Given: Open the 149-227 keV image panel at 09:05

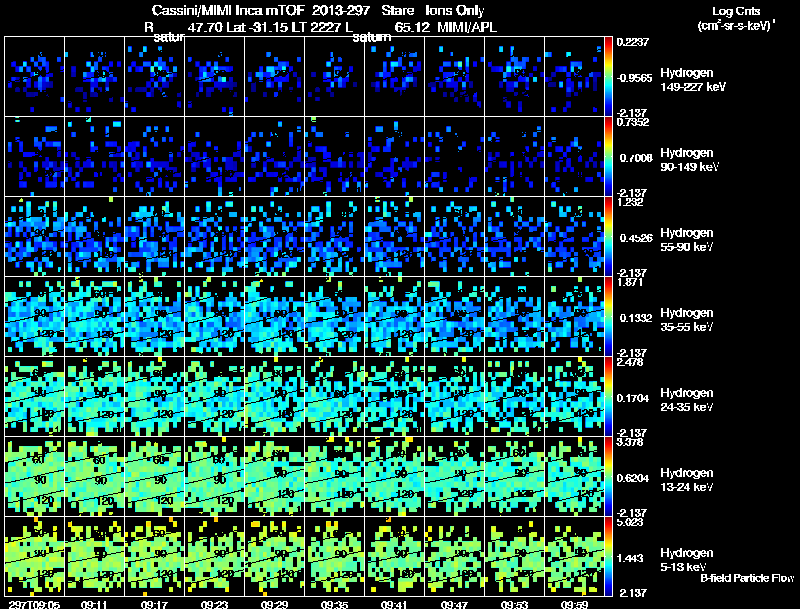Looking at the screenshot, I should (x=35, y=76).
